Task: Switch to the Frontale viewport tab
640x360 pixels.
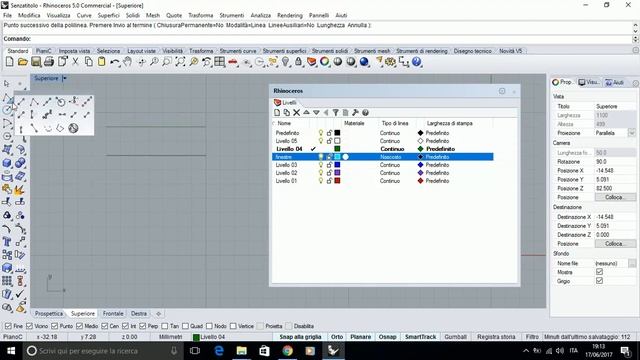Action: pos(113,313)
